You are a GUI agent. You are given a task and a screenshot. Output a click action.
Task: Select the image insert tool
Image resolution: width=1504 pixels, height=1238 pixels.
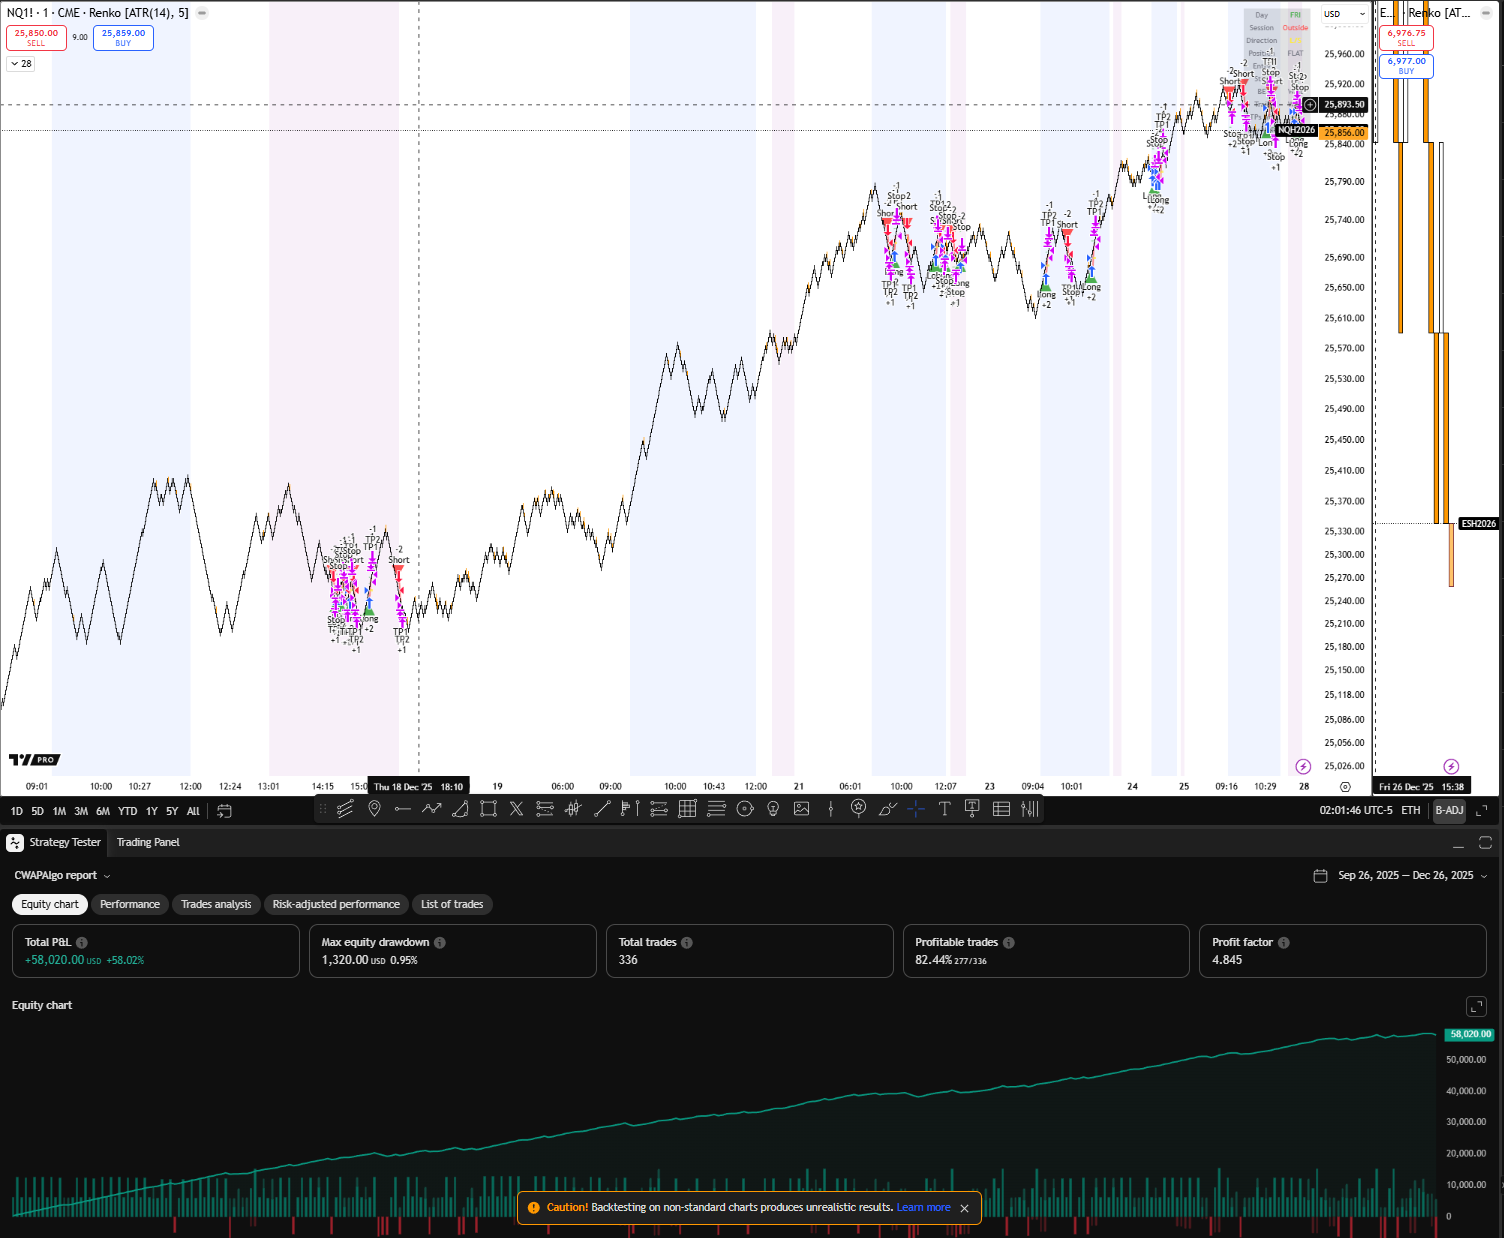[x=801, y=809]
